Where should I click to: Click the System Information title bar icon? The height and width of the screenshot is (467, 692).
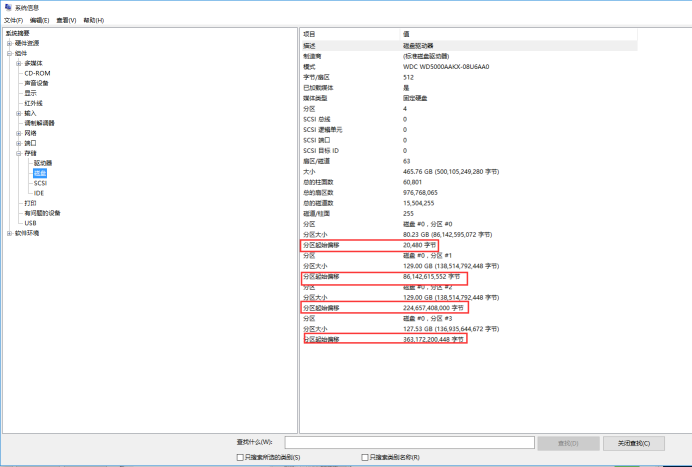(8, 7)
